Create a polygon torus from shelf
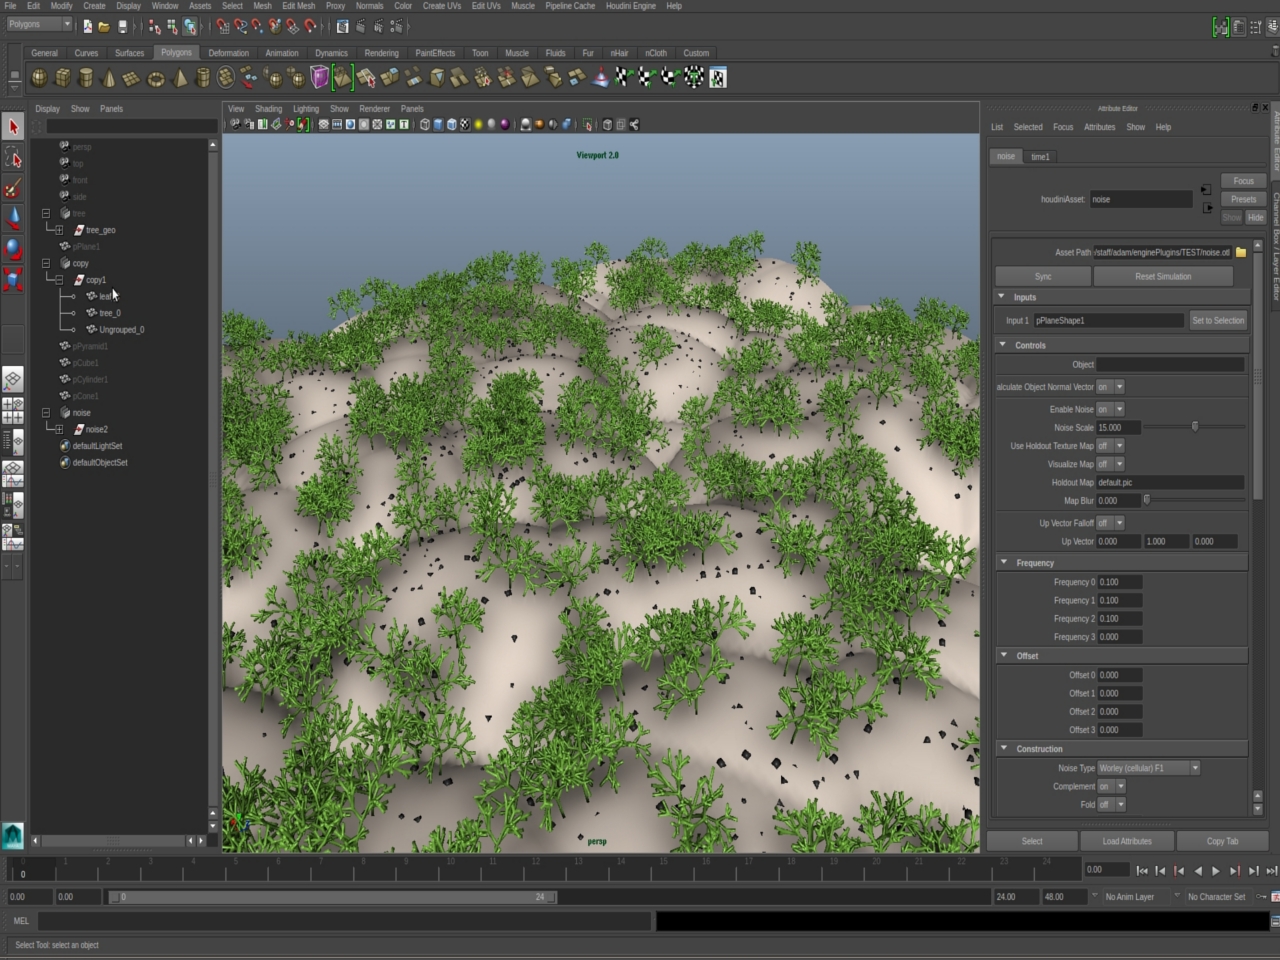This screenshot has width=1280, height=960. tap(156, 78)
